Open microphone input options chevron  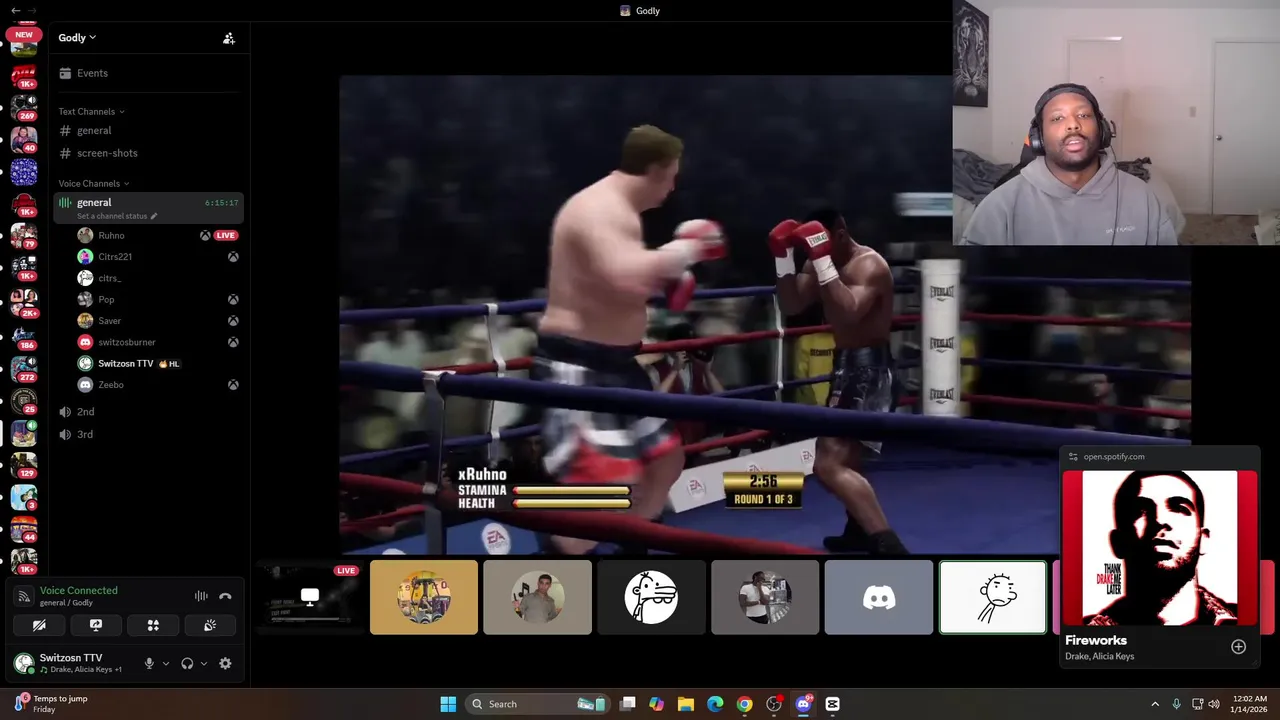pyautogui.click(x=165, y=663)
